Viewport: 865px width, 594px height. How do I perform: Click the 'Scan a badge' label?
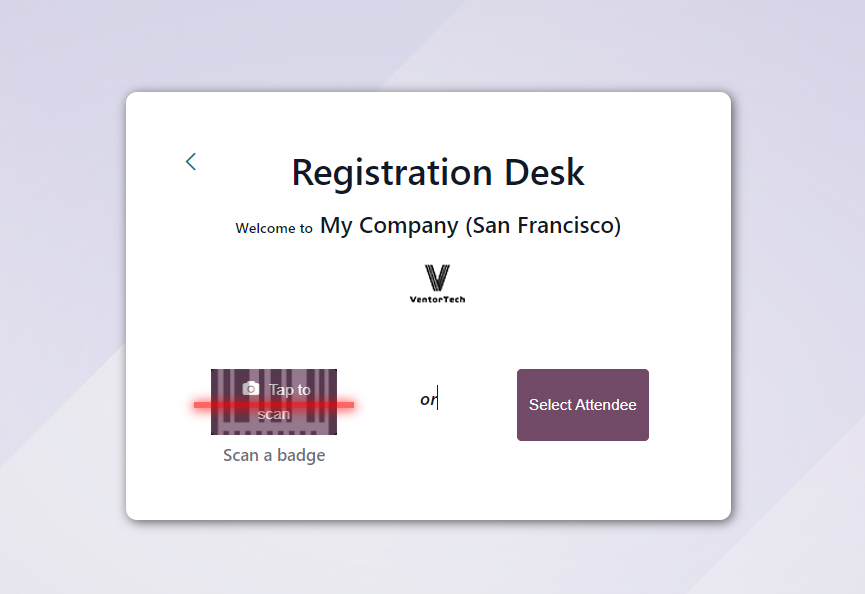274,455
